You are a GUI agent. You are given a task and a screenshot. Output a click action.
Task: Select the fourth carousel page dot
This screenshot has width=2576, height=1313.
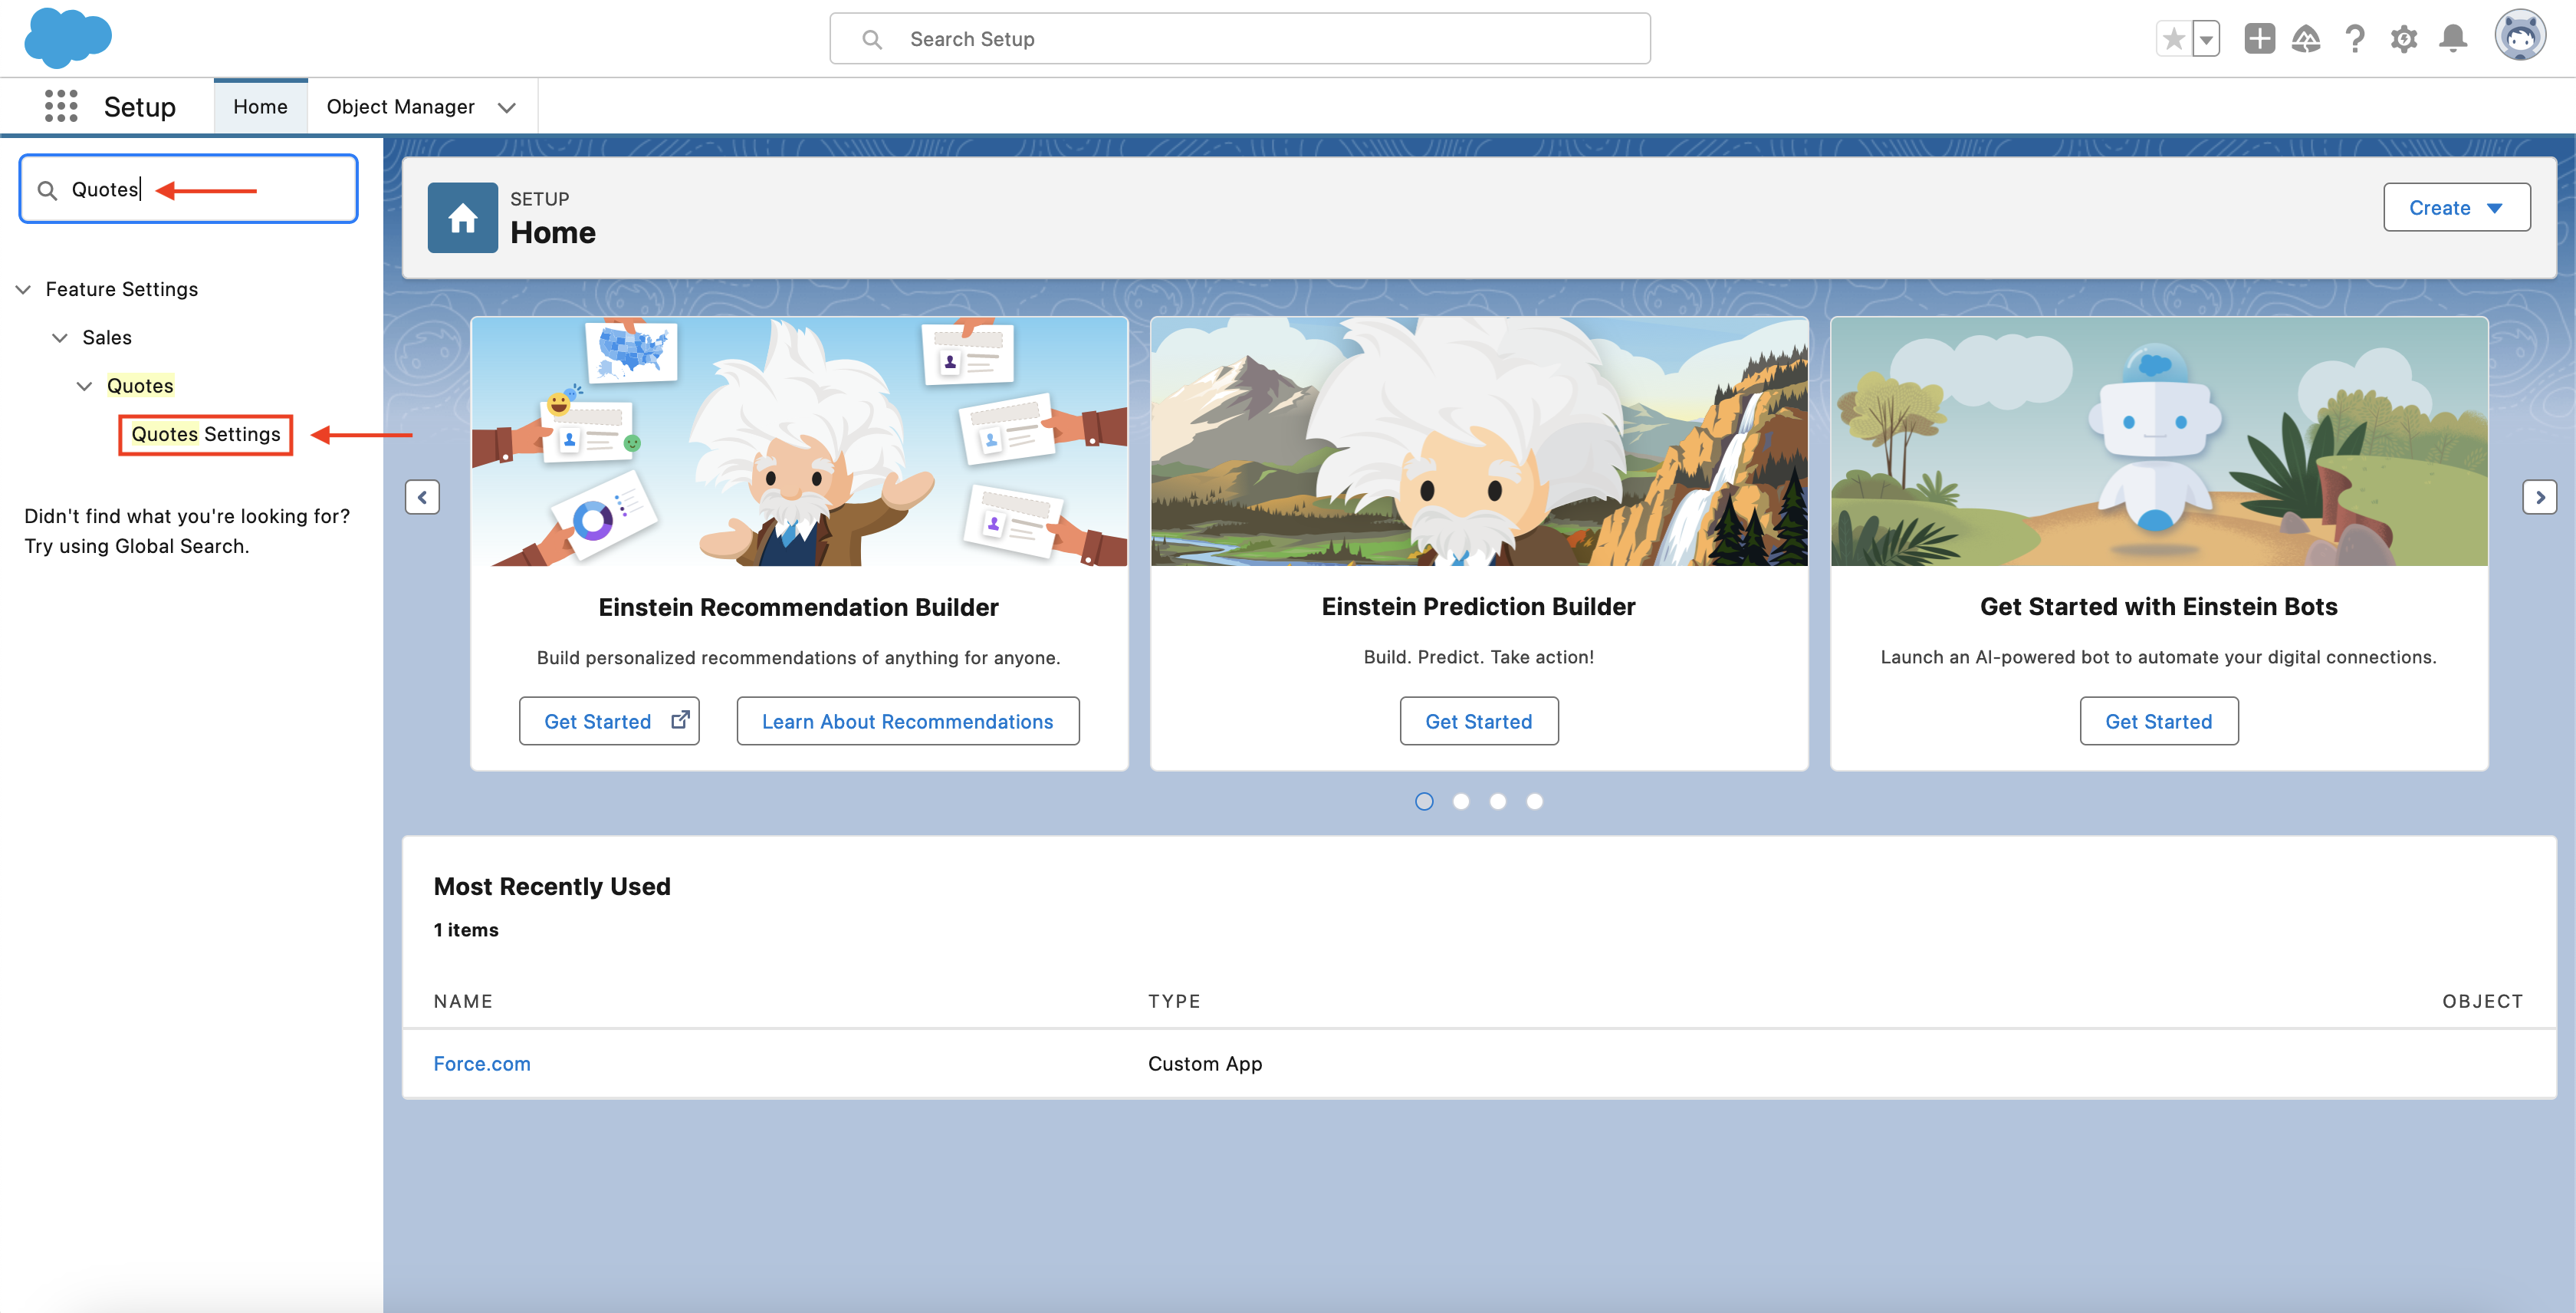1534,801
